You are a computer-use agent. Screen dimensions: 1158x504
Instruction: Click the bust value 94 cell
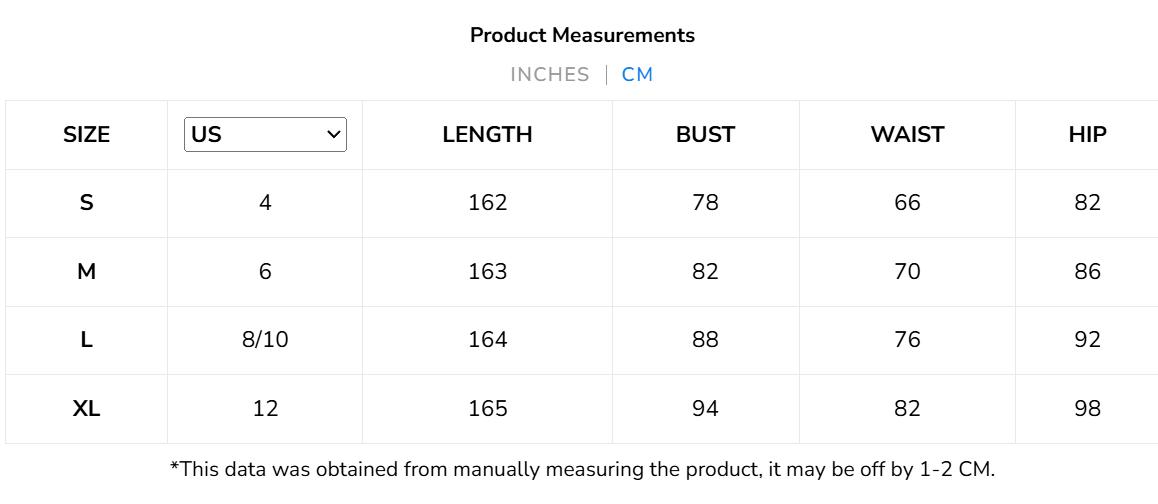click(705, 409)
